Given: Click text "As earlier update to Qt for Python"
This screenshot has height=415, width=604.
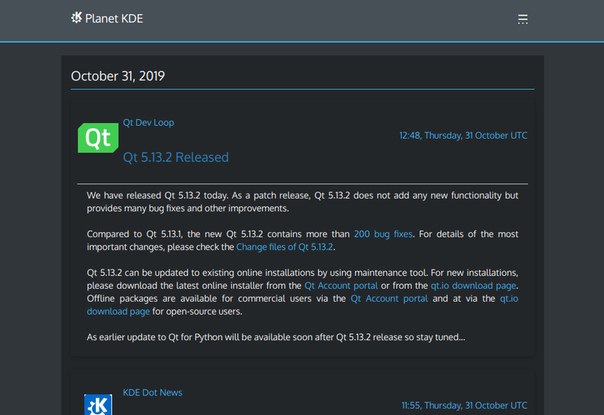Looking at the screenshot, I should click(154, 337).
